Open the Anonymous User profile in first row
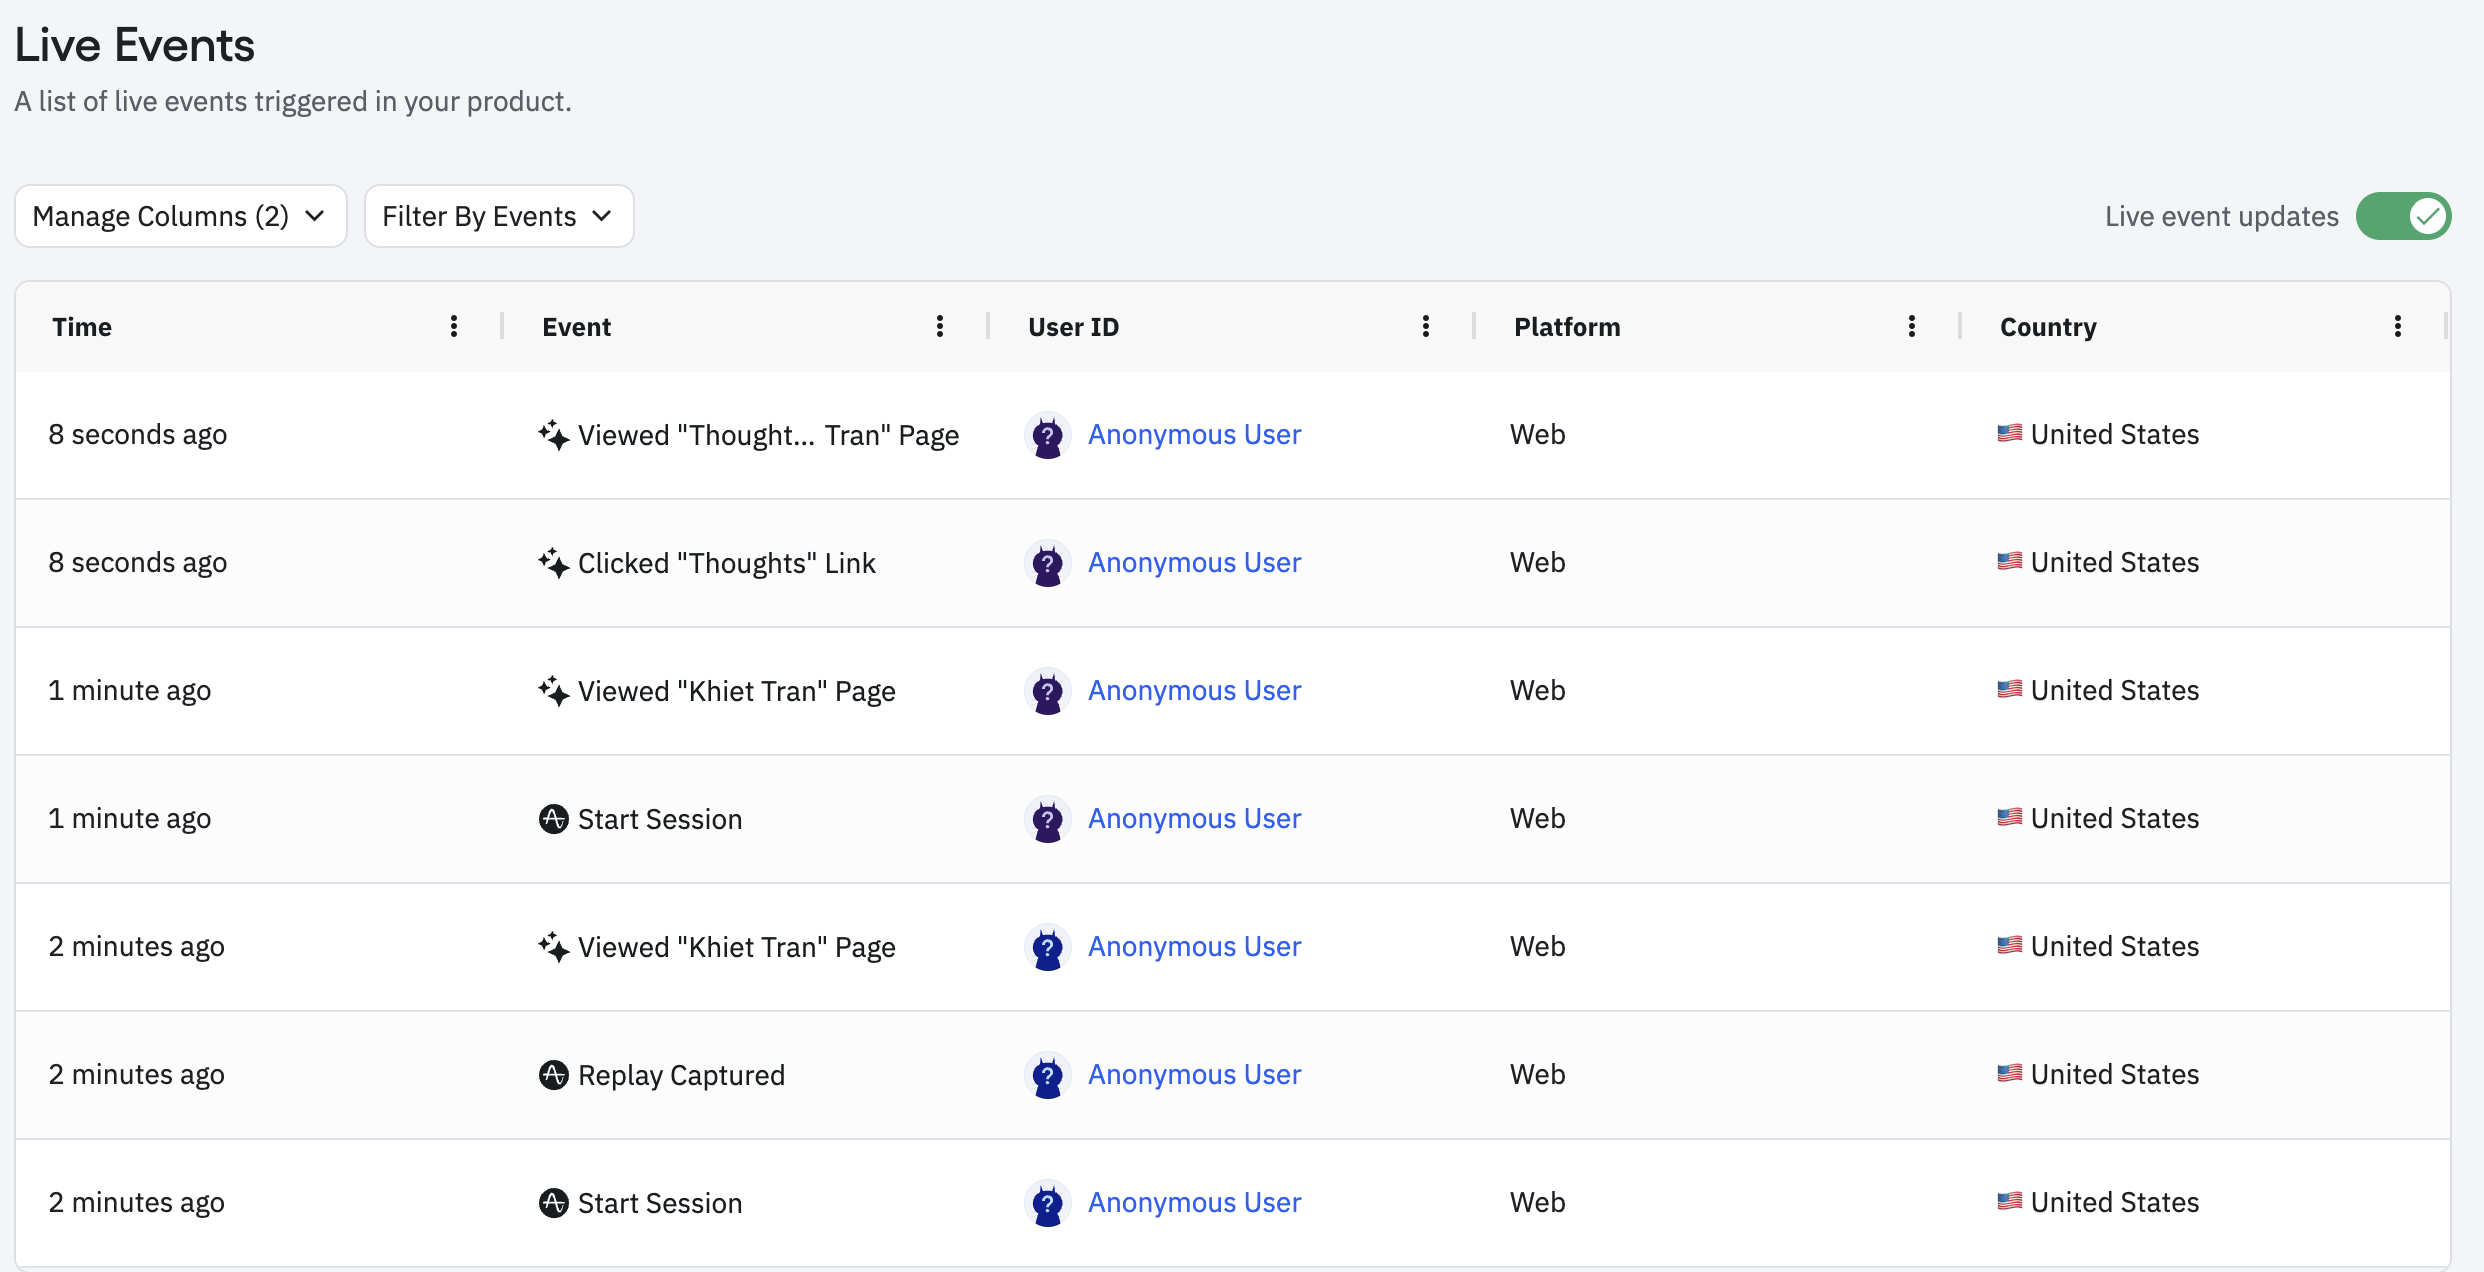The width and height of the screenshot is (2484, 1272). click(1194, 434)
